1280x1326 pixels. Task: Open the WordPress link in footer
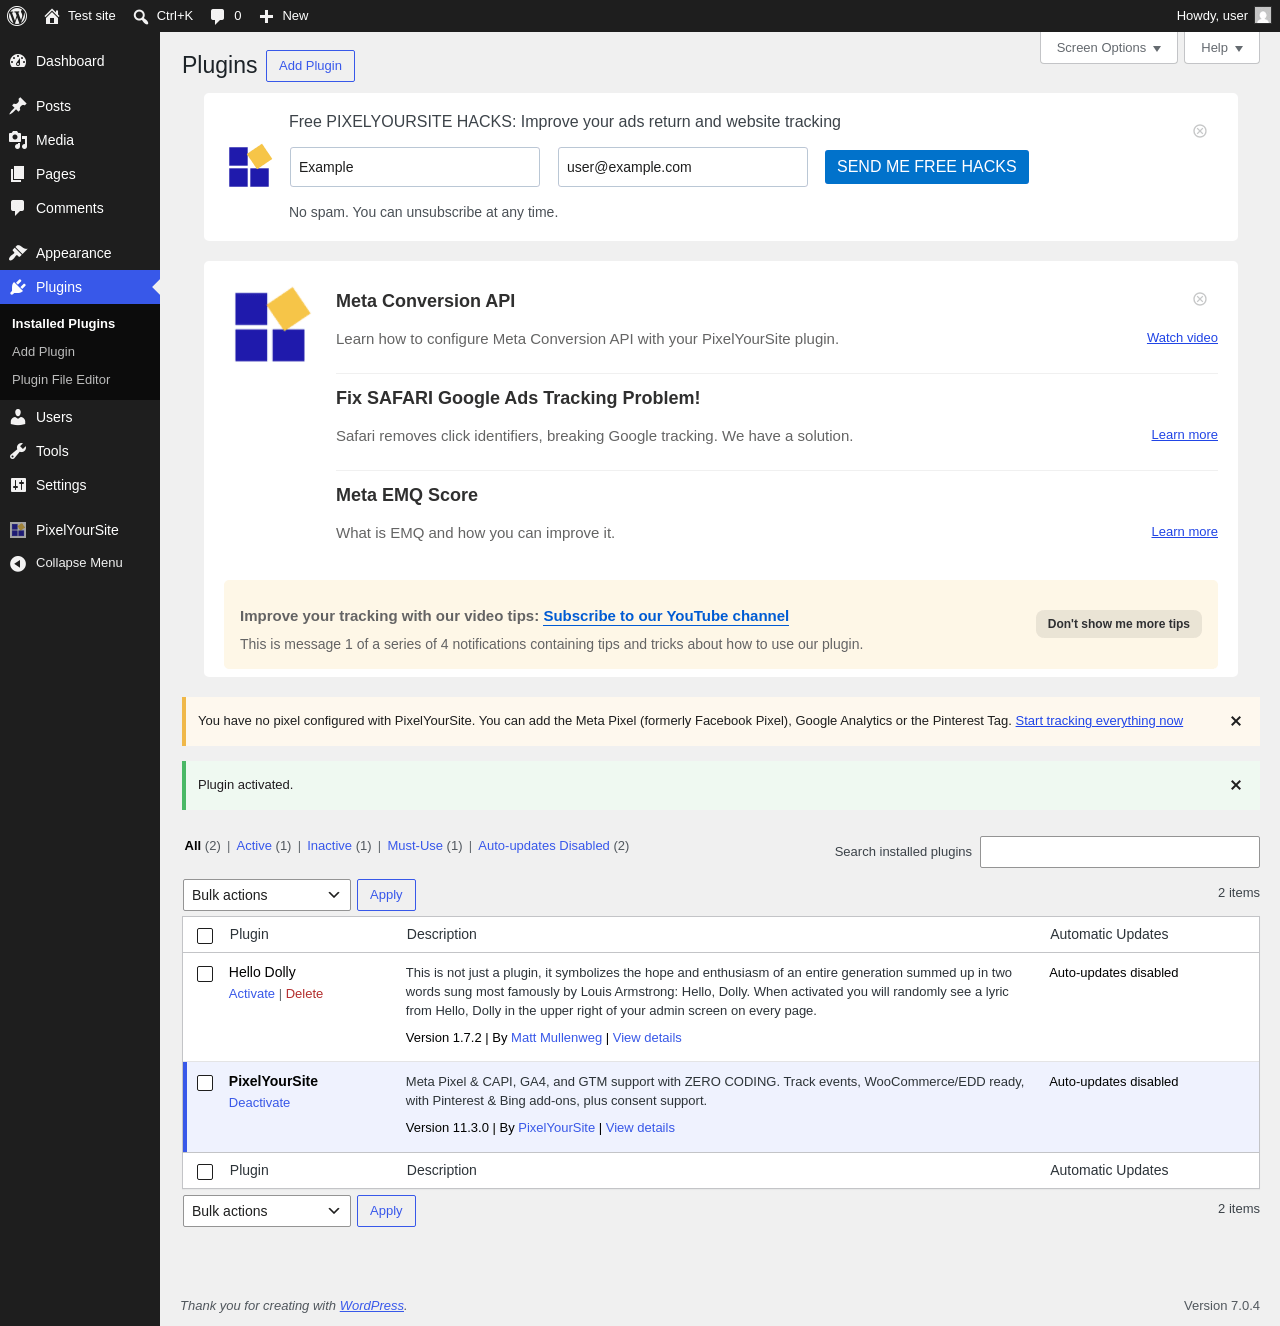(x=372, y=1306)
